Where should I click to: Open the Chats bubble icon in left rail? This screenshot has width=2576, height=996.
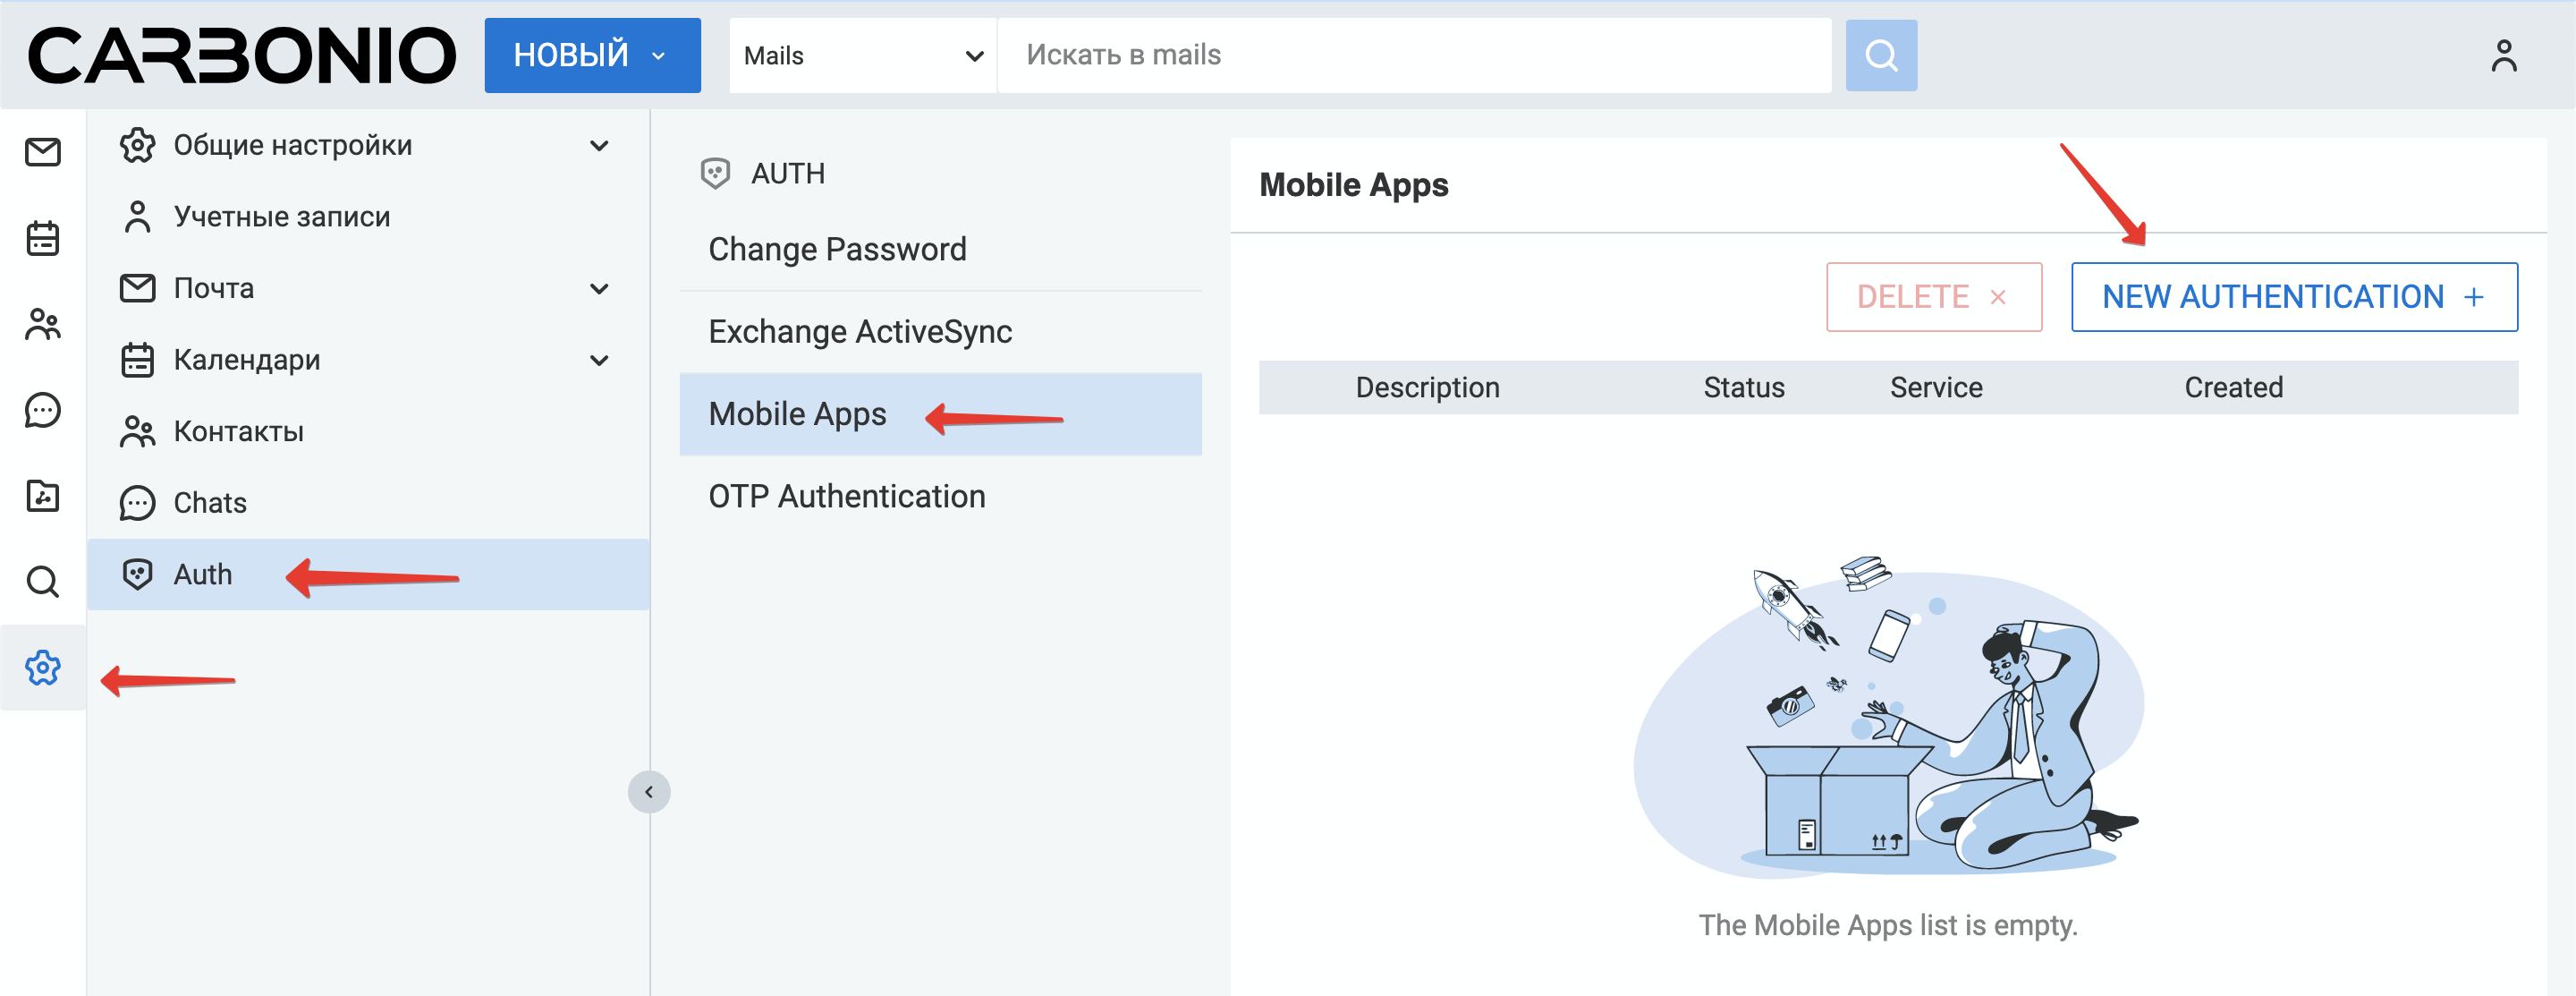pyautogui.click(x=43, y=410)
